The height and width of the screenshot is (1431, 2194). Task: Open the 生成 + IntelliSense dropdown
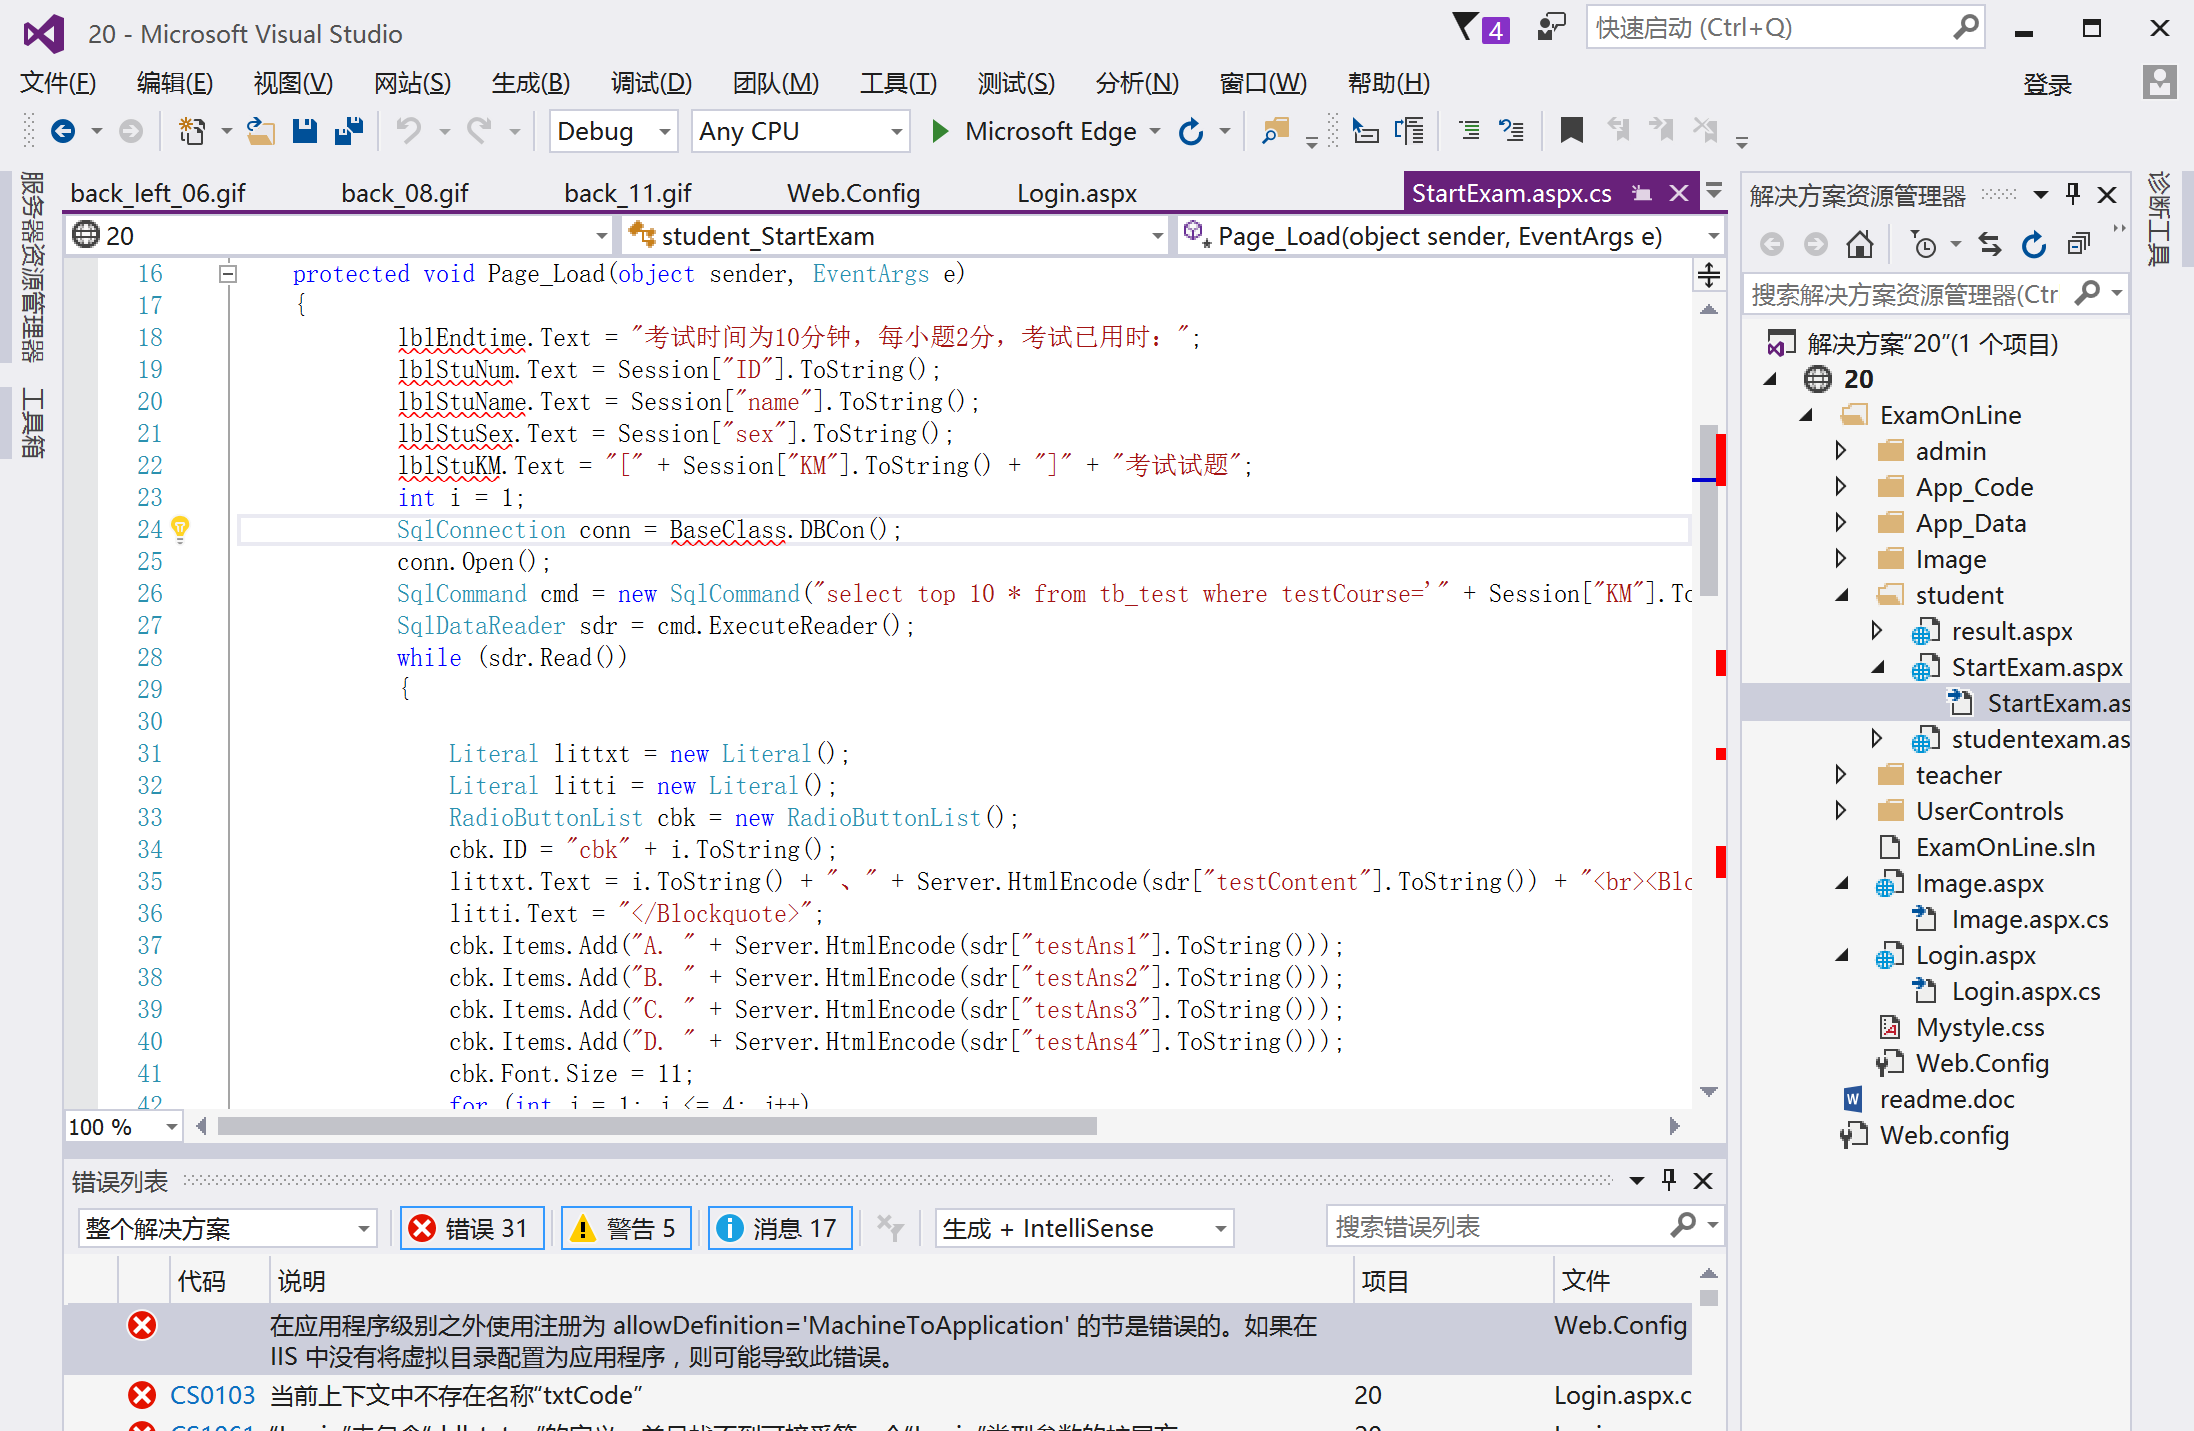[1084, 1228]
